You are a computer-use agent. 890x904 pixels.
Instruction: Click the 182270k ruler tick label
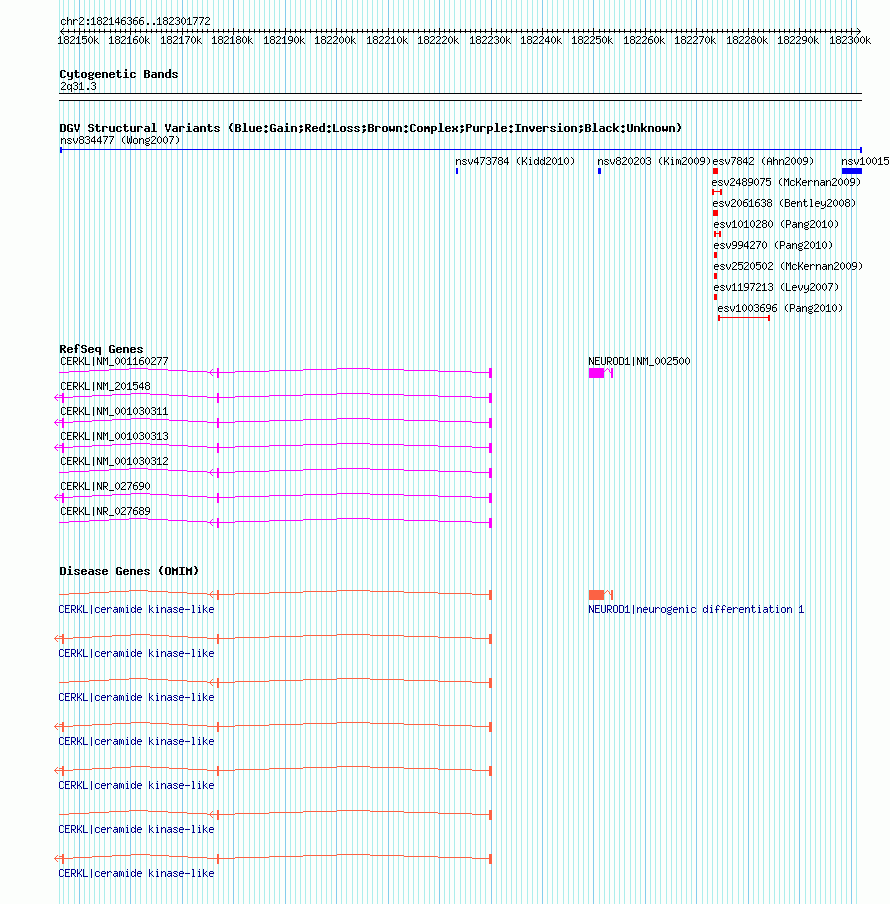[695, 40]
